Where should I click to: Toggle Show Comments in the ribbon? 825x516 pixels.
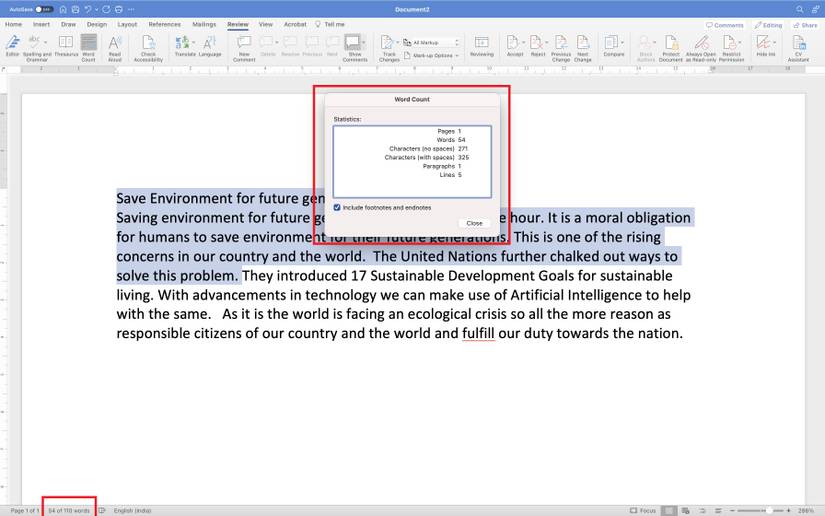354,48
